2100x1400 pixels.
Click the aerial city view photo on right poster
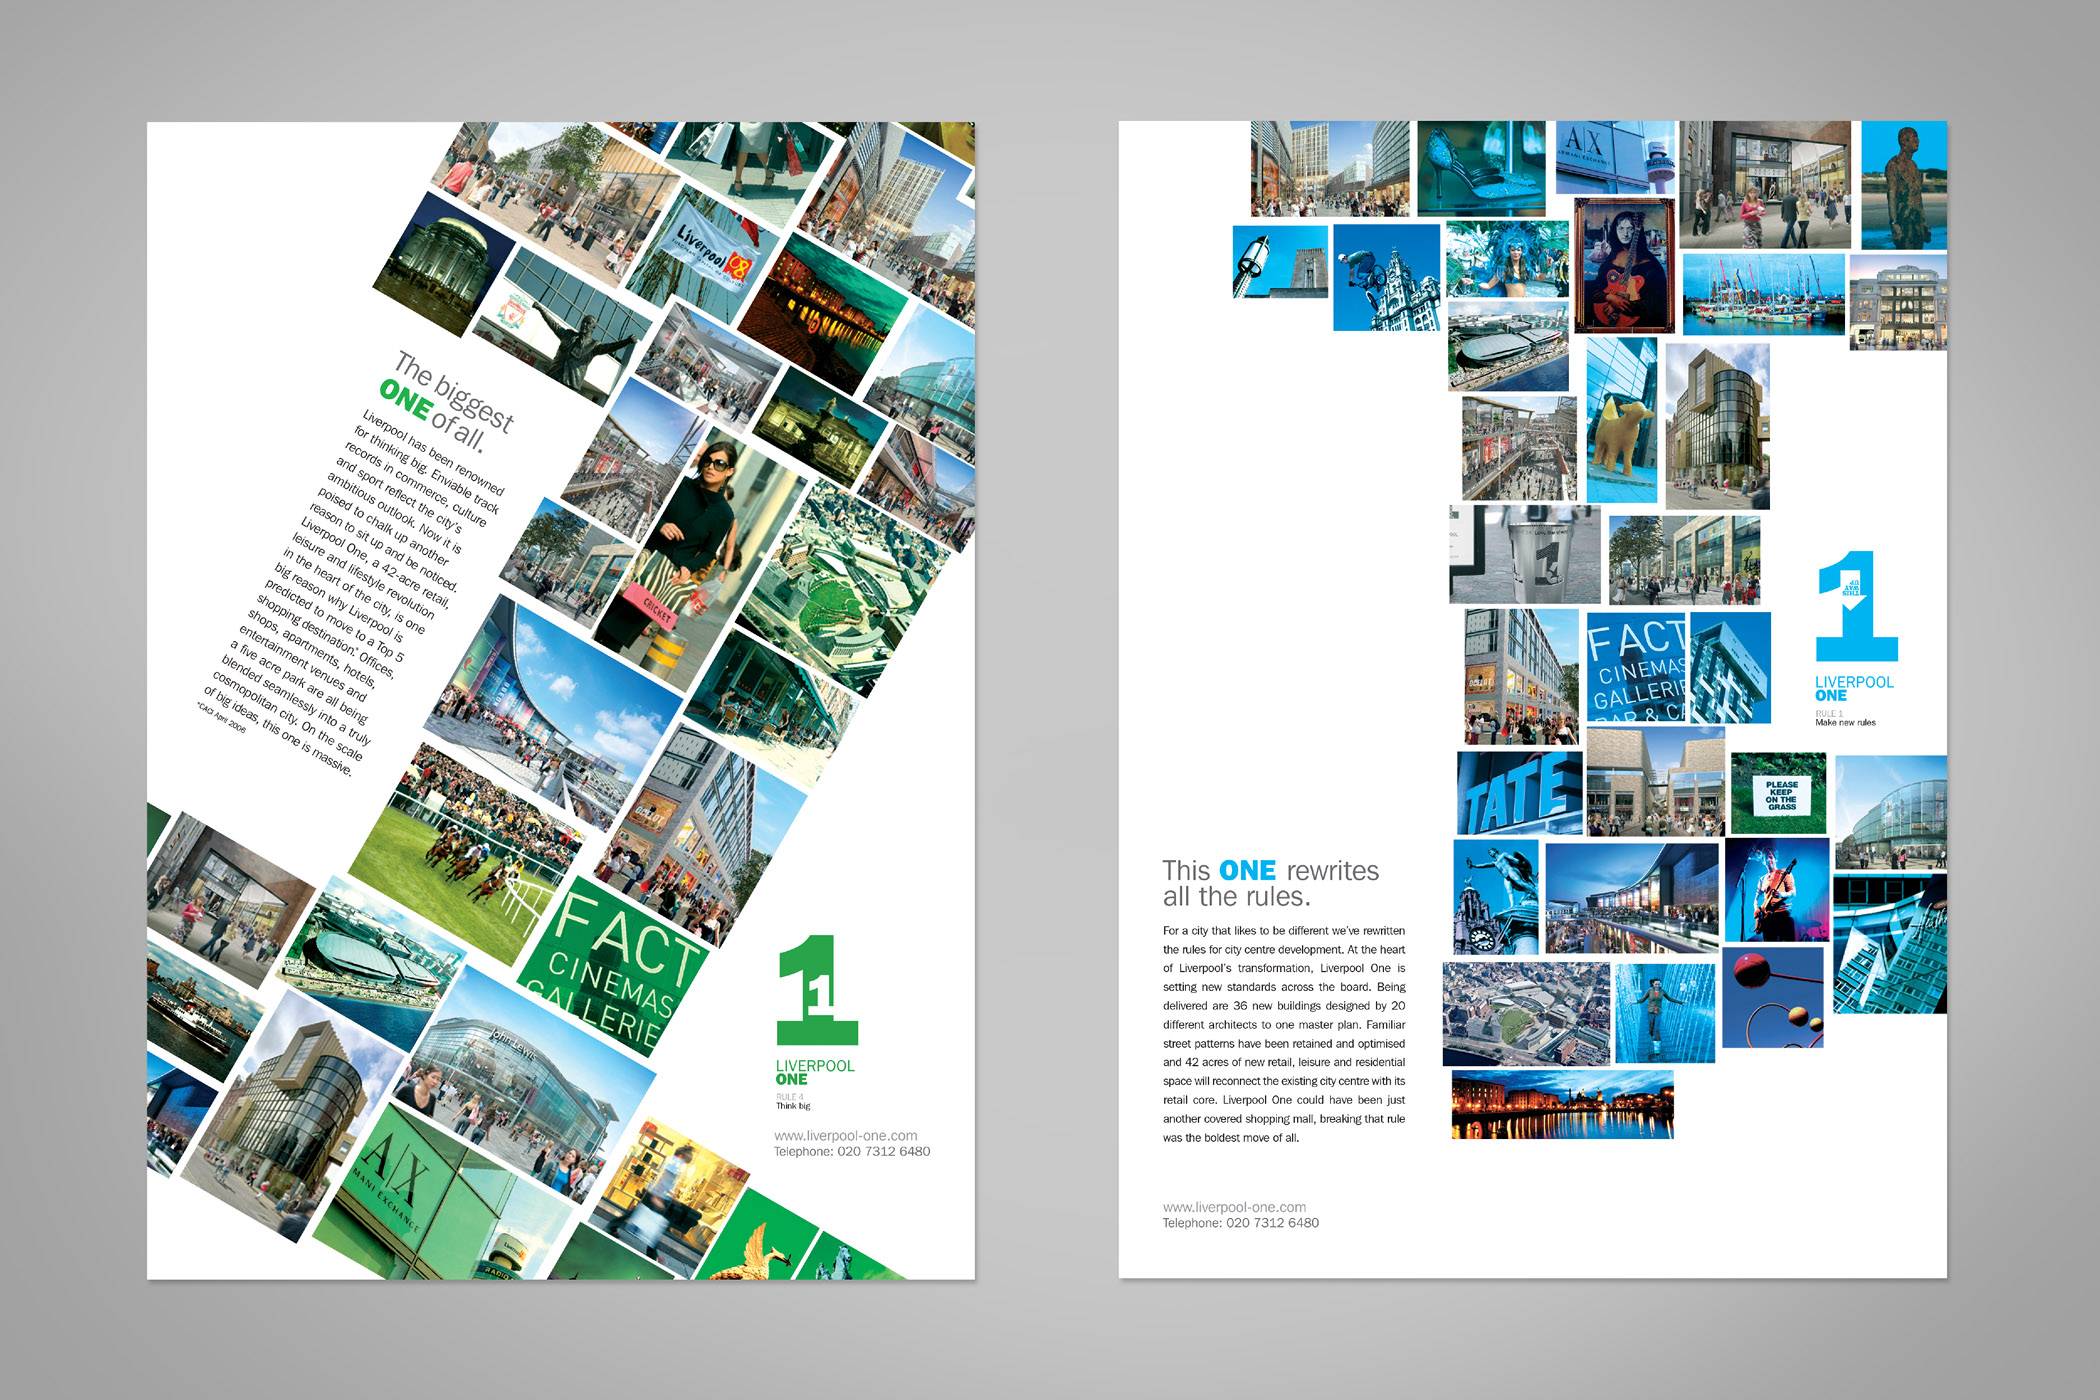click(1526, 1014)
